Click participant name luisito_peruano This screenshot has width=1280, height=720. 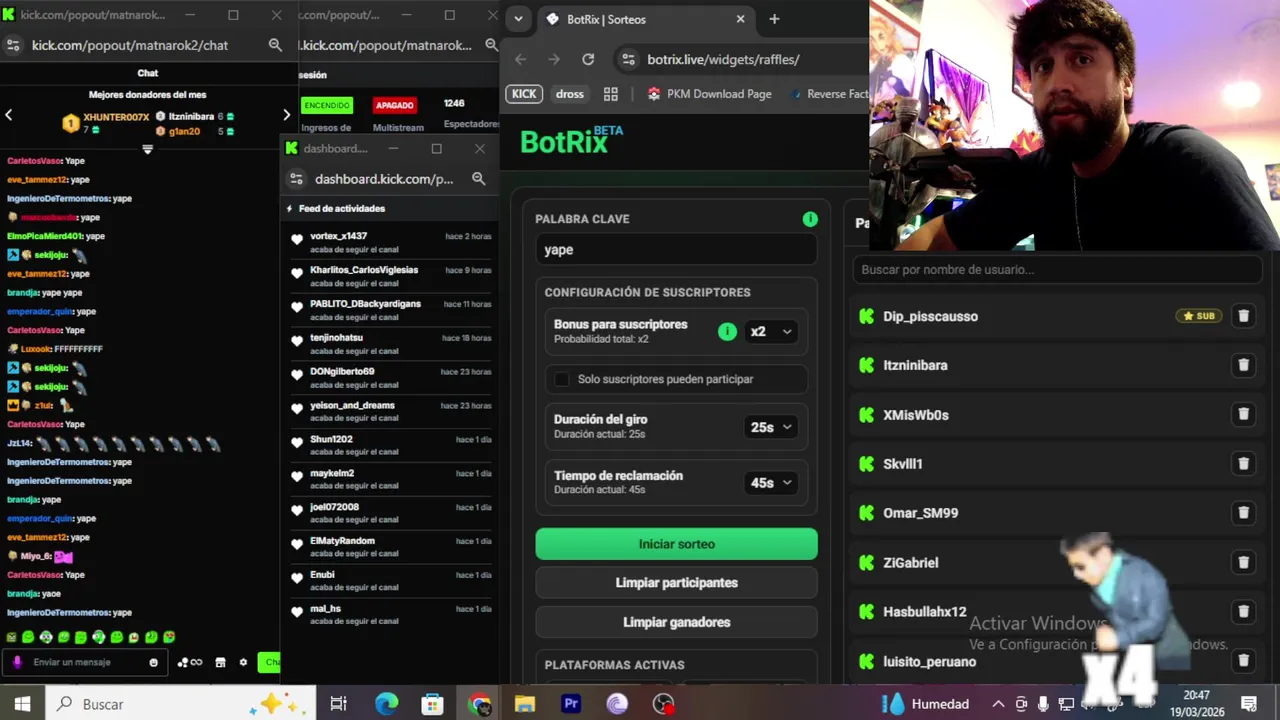point(929,661)
